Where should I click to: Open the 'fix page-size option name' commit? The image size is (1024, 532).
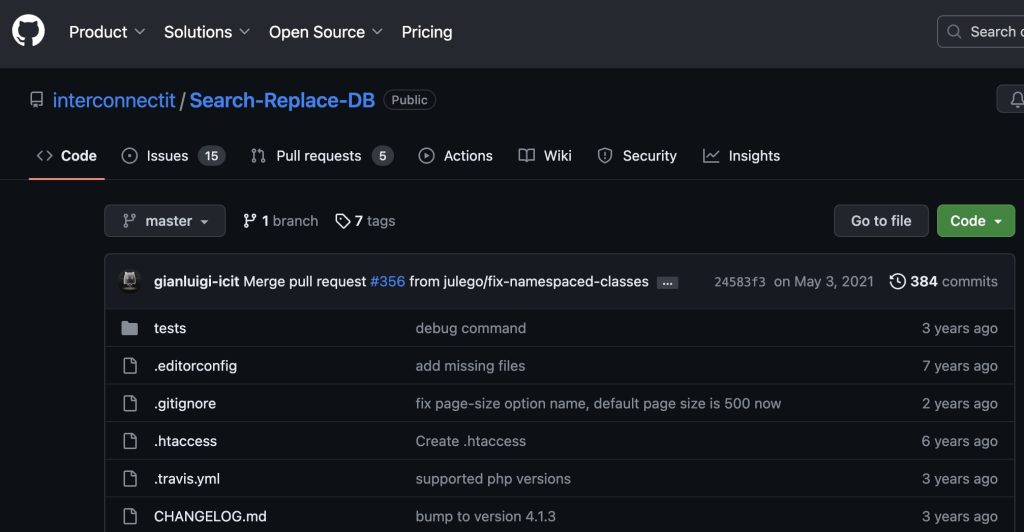(x=598, y=403)
